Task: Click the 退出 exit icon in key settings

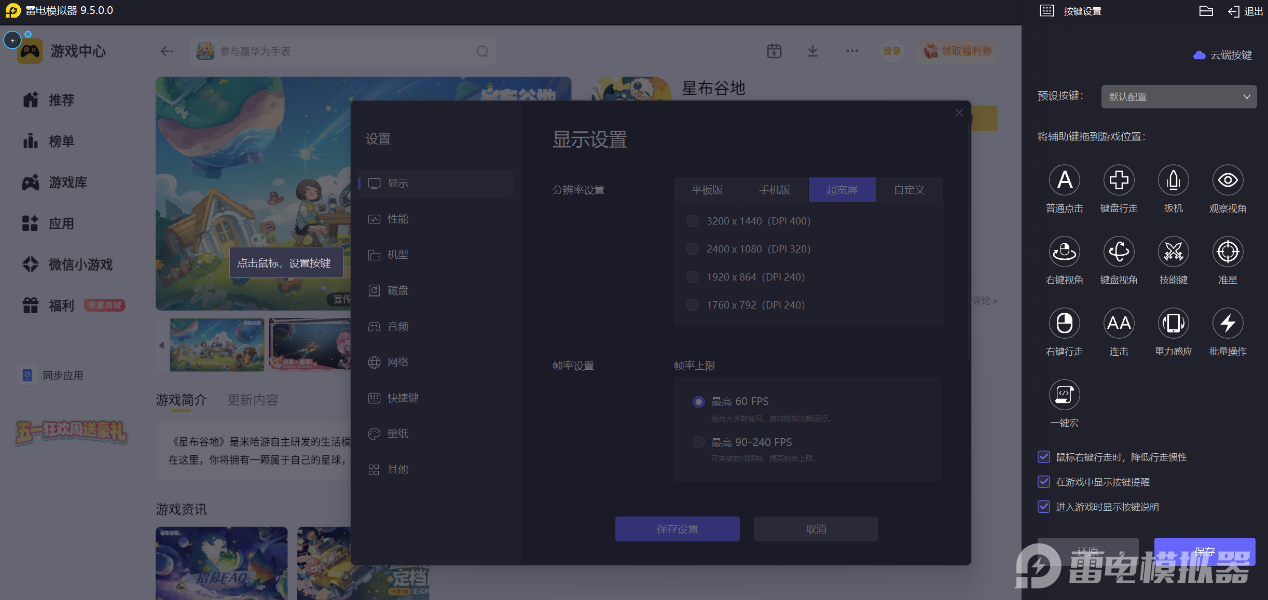Action: [x=1245, y=11]
